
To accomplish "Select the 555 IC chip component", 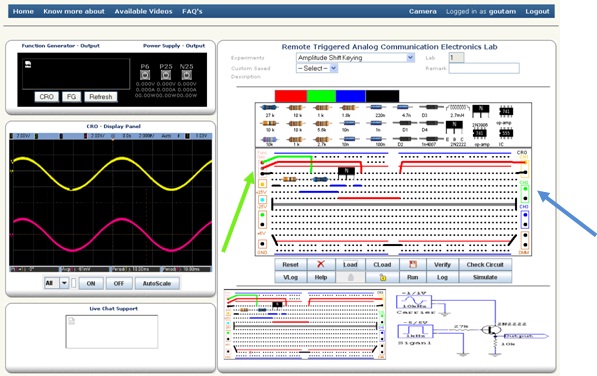I will click(x=506, y=134).
